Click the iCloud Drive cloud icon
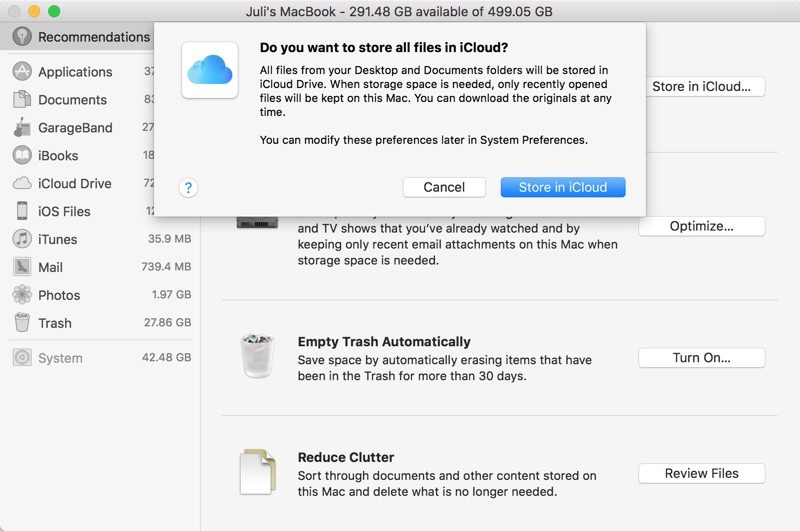The image size is (800, 531). tap(22, 183)
